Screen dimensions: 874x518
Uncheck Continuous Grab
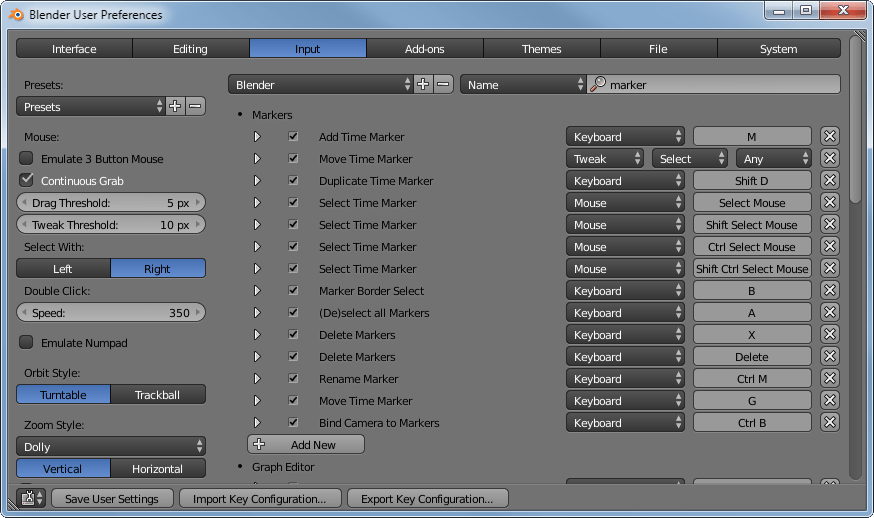pos(26,180)
